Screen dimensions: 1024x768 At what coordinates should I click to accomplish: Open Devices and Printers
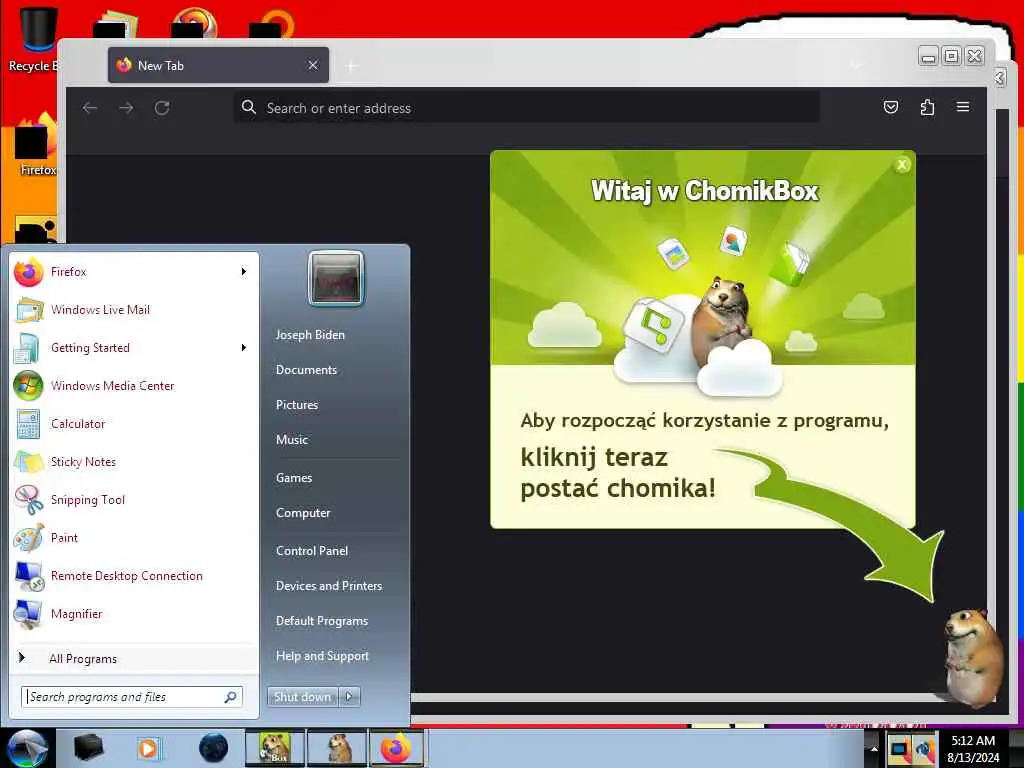[328, 586]
